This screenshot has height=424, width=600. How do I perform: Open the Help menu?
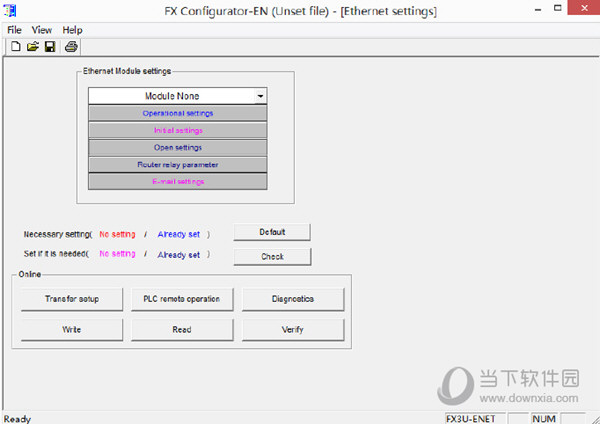click(72, 30)
